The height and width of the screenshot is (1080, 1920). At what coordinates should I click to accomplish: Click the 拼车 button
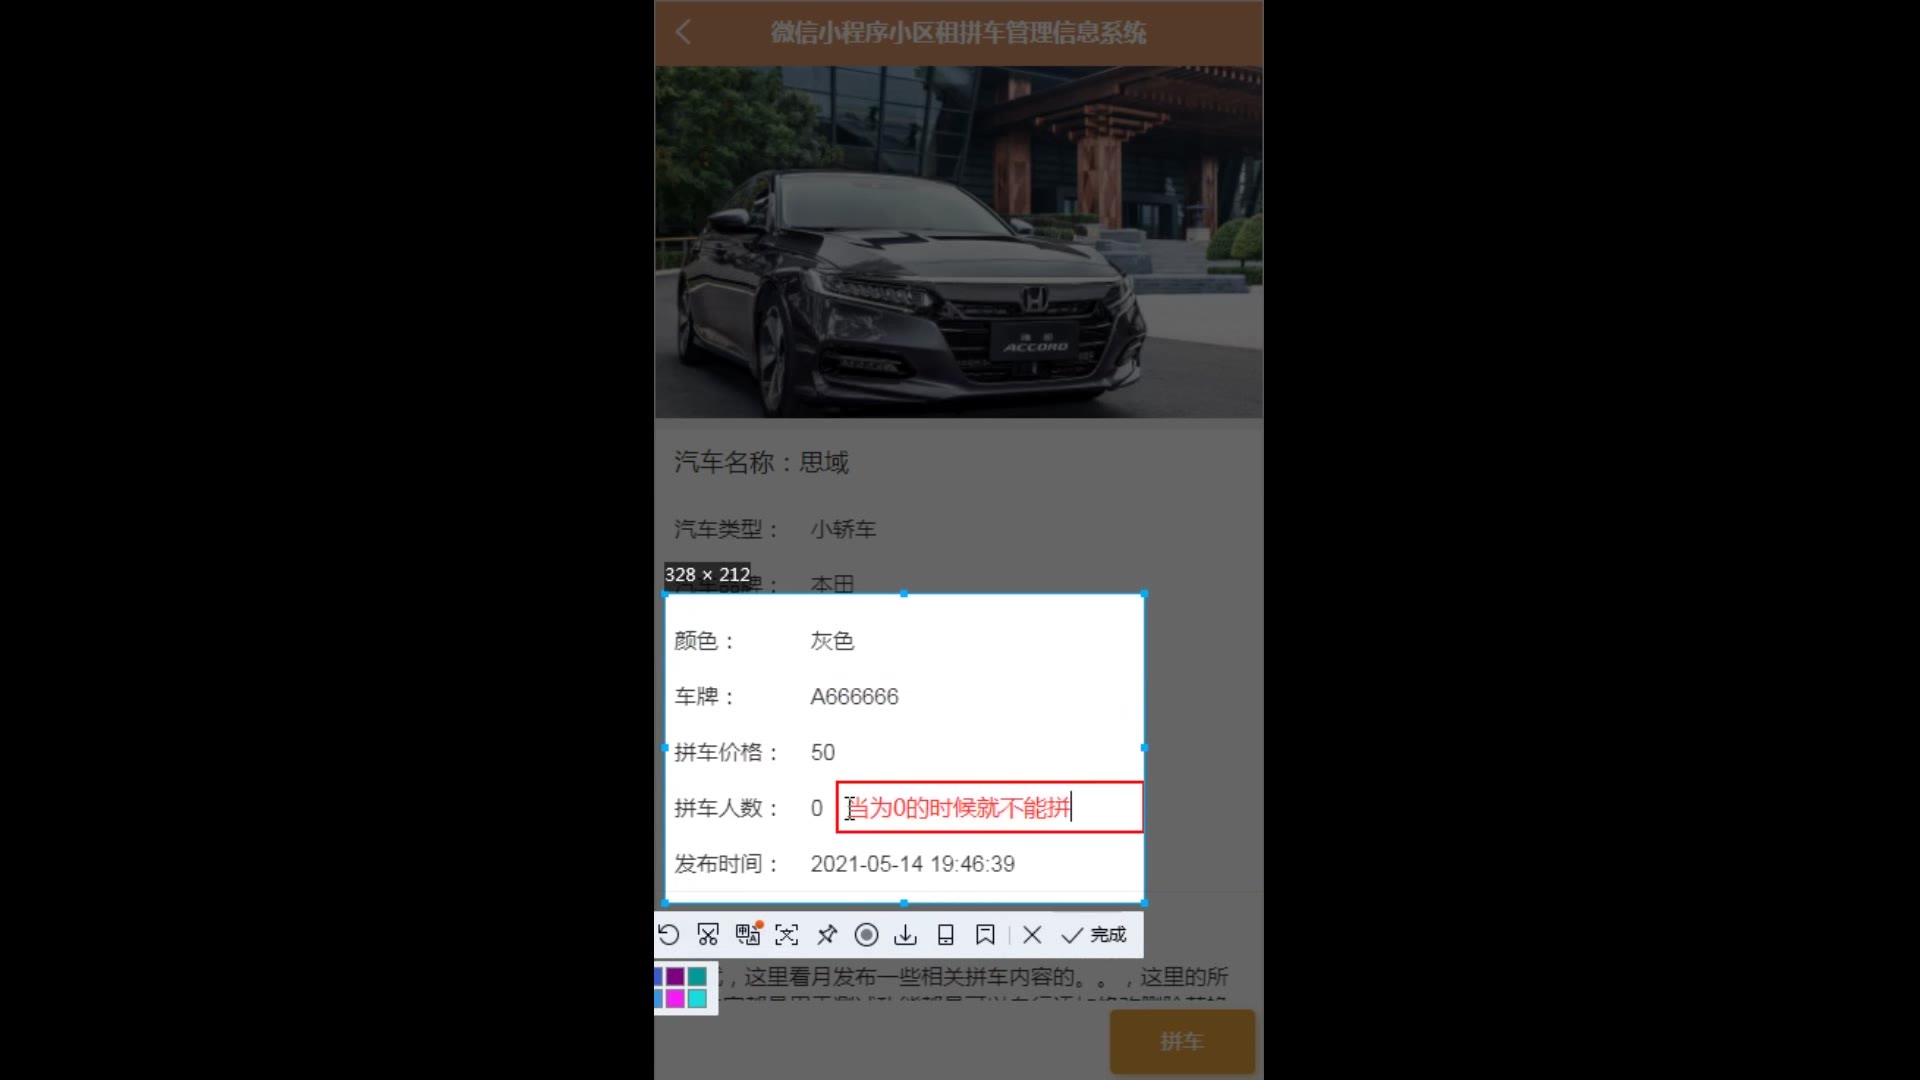click(1182, 1041)
